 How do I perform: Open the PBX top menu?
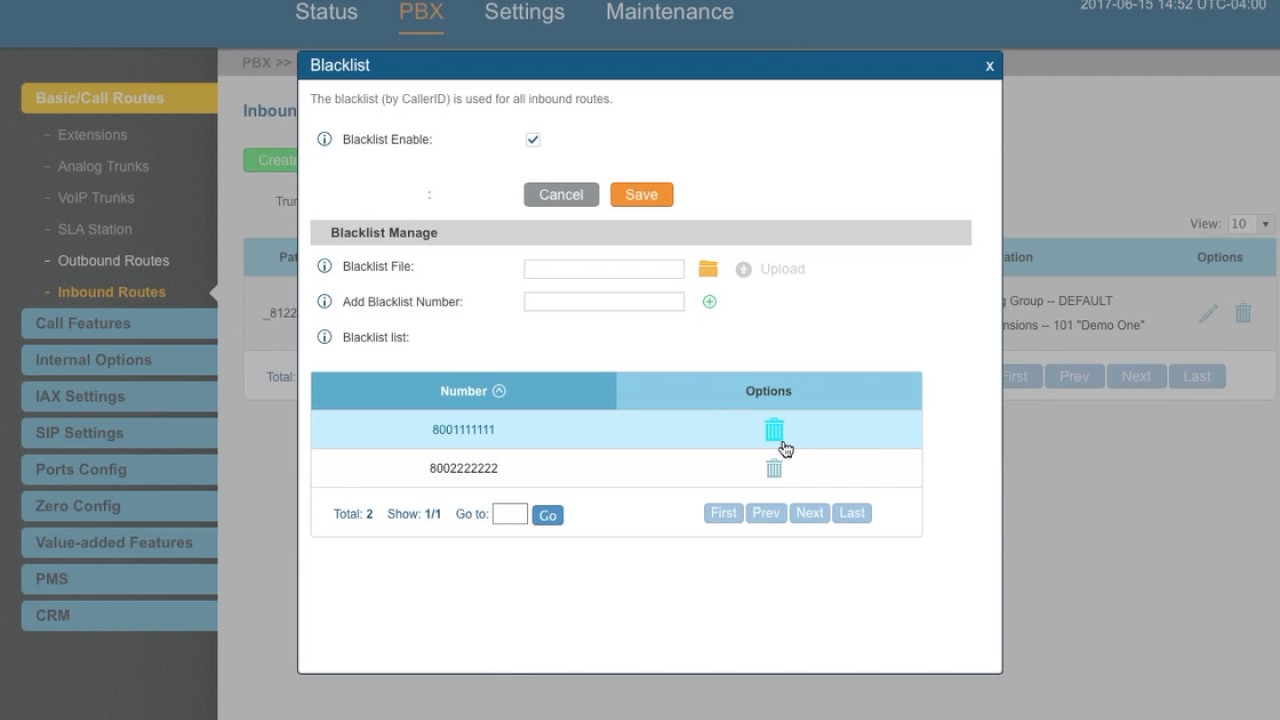point(421,12)
